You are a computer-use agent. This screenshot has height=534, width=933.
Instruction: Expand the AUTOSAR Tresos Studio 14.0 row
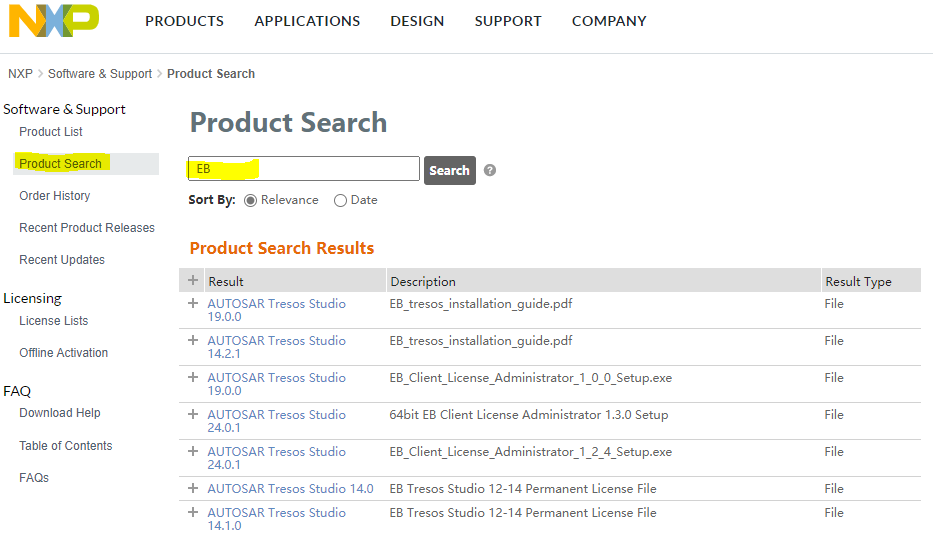[x=193, y=489]
